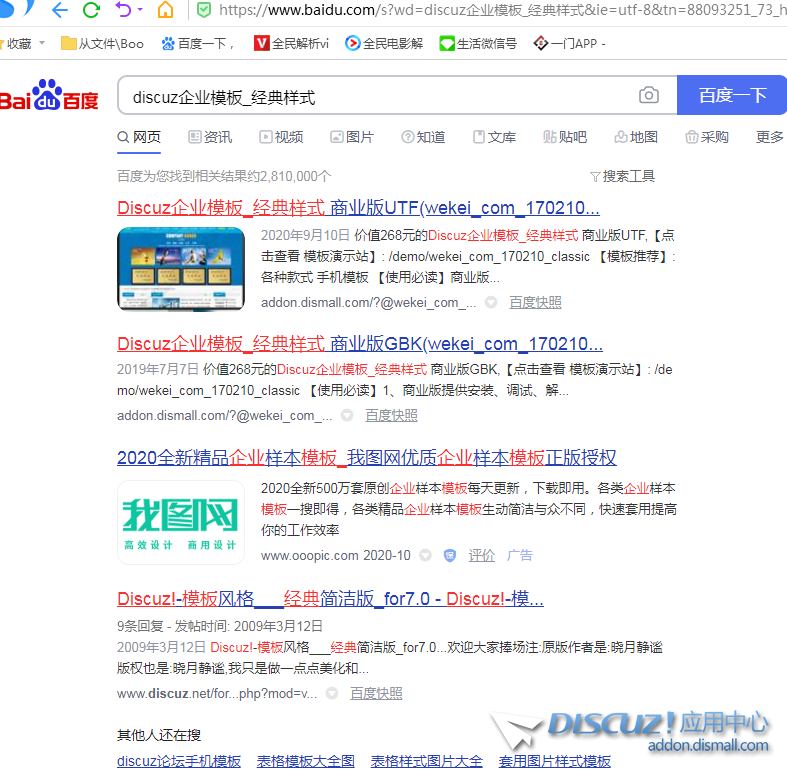Switch to the 知道 tab
Viewport: 787px width, 771px height.
[x=423, y=137]
